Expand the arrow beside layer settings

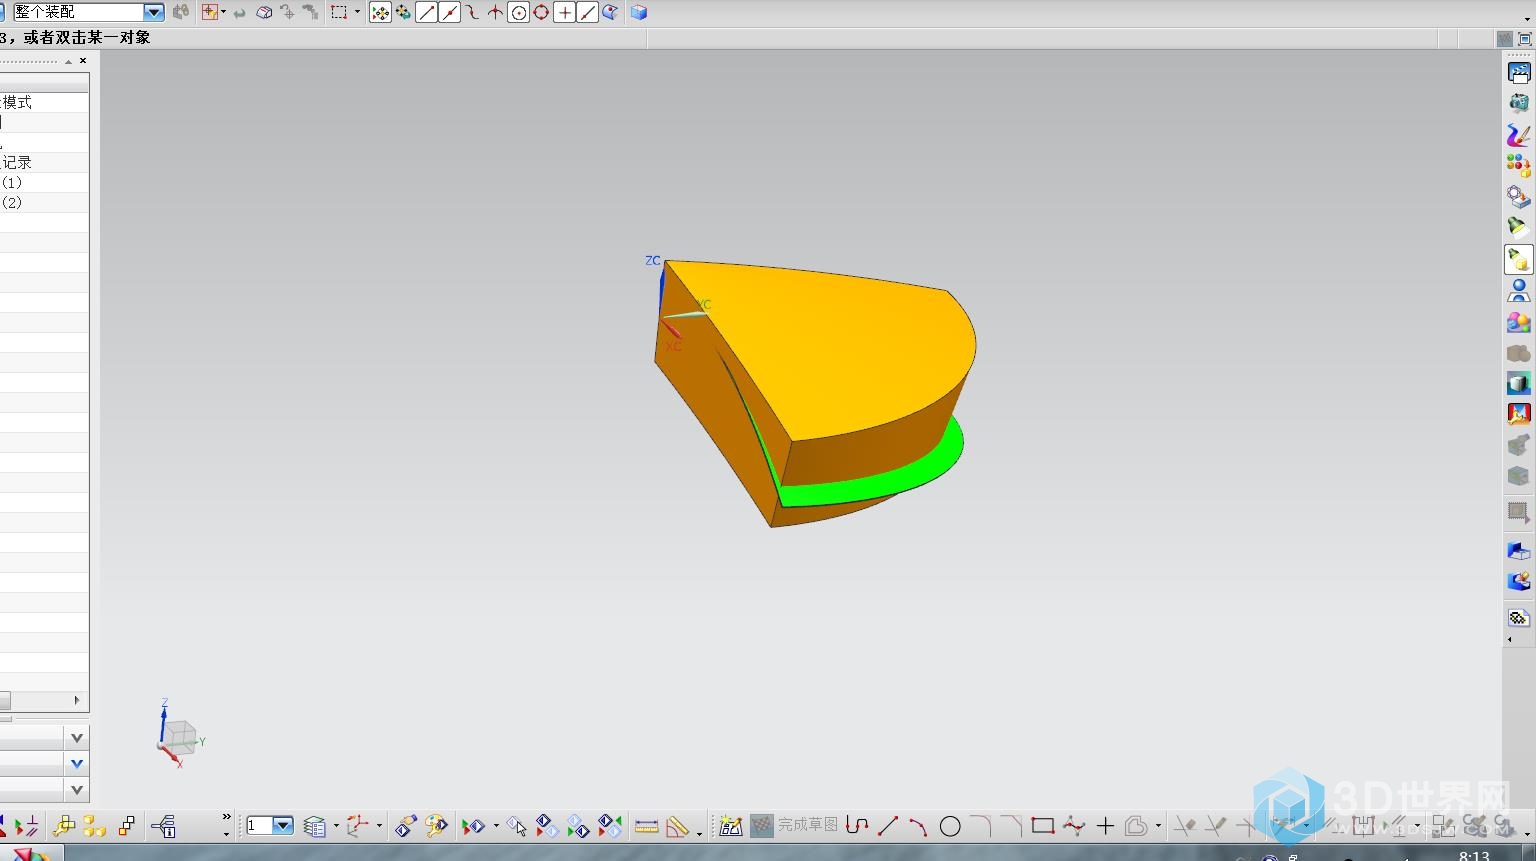click(336, 826)
